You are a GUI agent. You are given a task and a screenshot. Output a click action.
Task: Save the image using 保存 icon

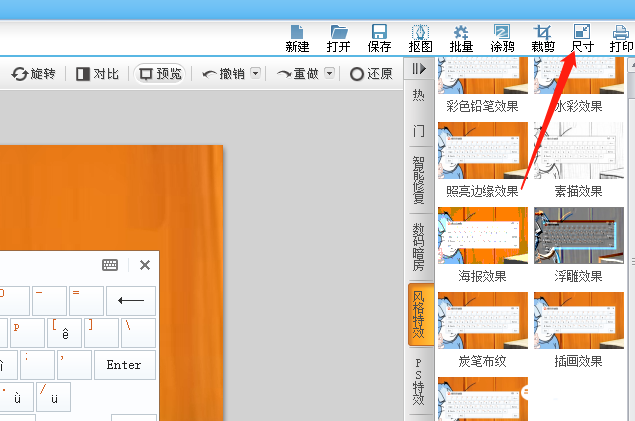(380, 38)
